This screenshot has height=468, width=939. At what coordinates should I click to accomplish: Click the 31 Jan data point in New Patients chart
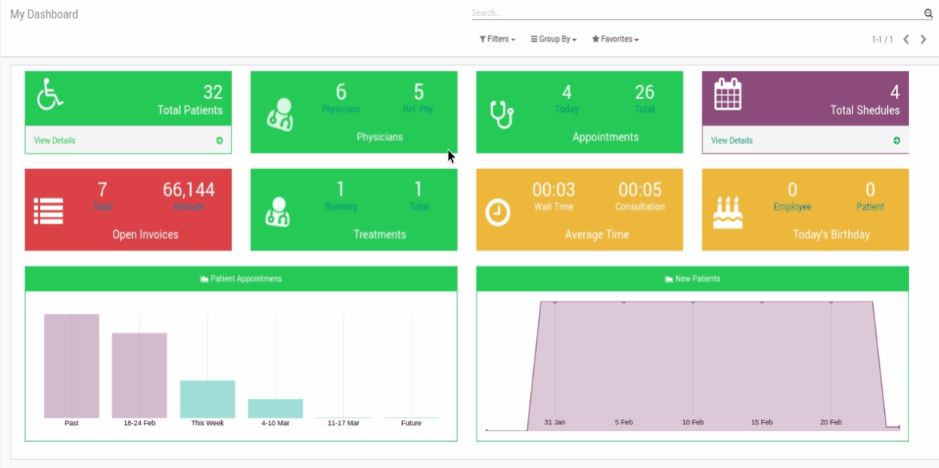point(555,301)
